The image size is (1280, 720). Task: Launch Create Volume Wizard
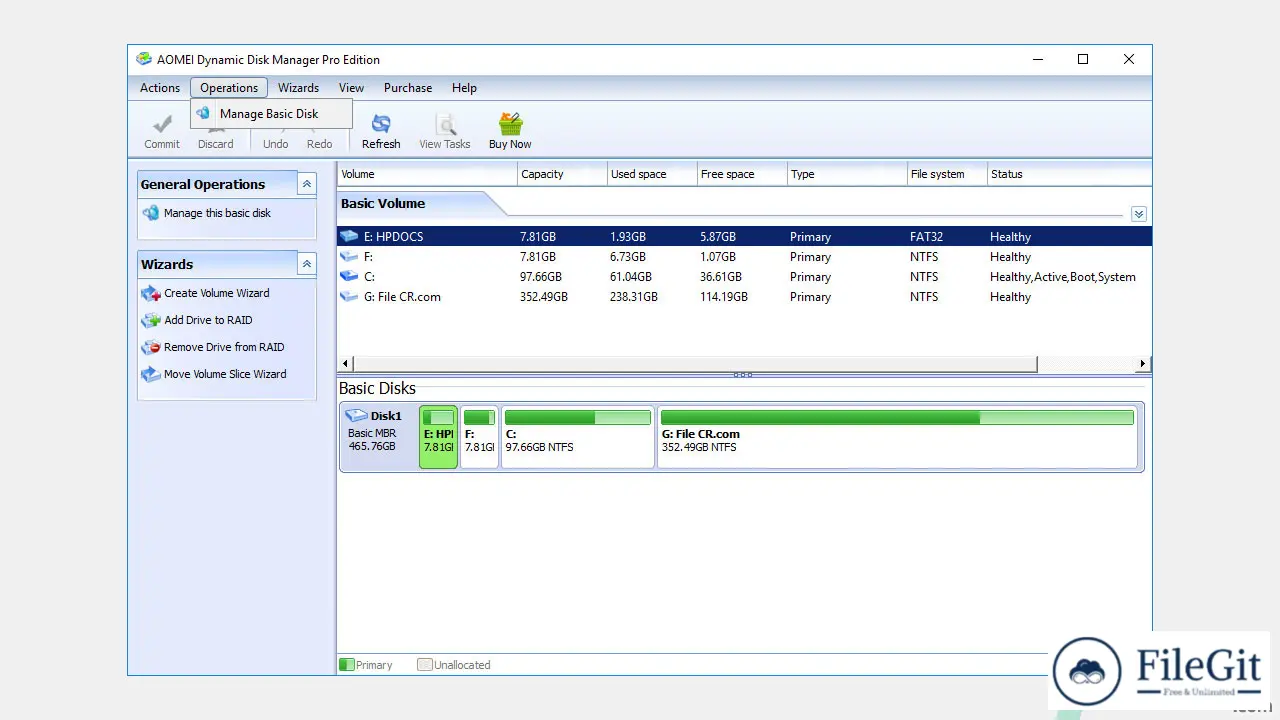tap(216, 293)
